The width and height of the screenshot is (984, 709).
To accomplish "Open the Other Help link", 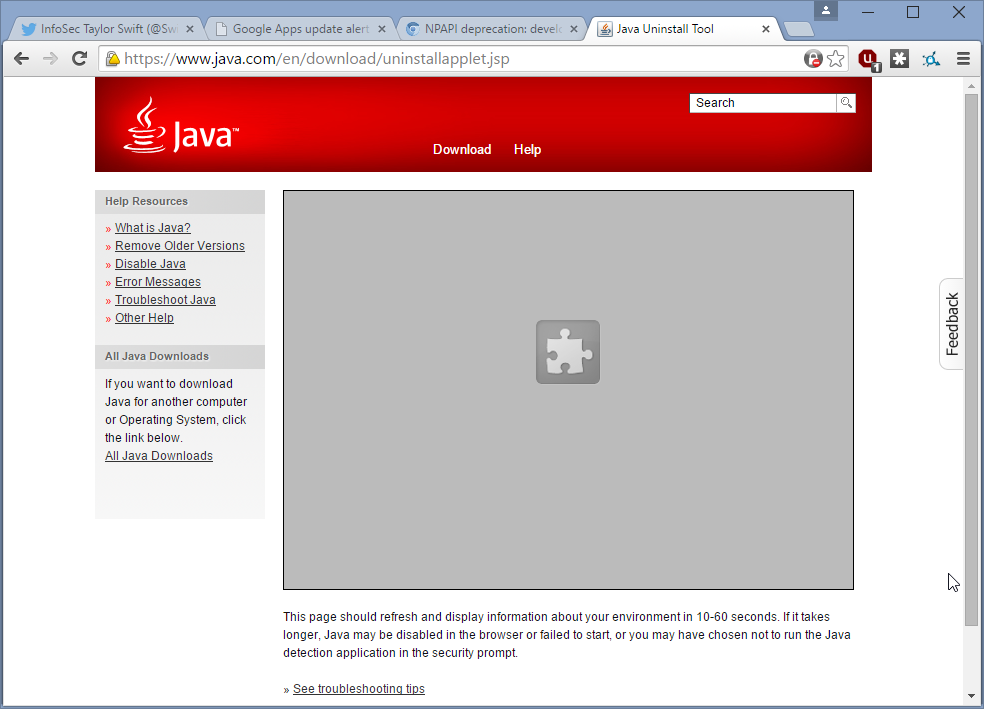I will (x=144, y=318).
